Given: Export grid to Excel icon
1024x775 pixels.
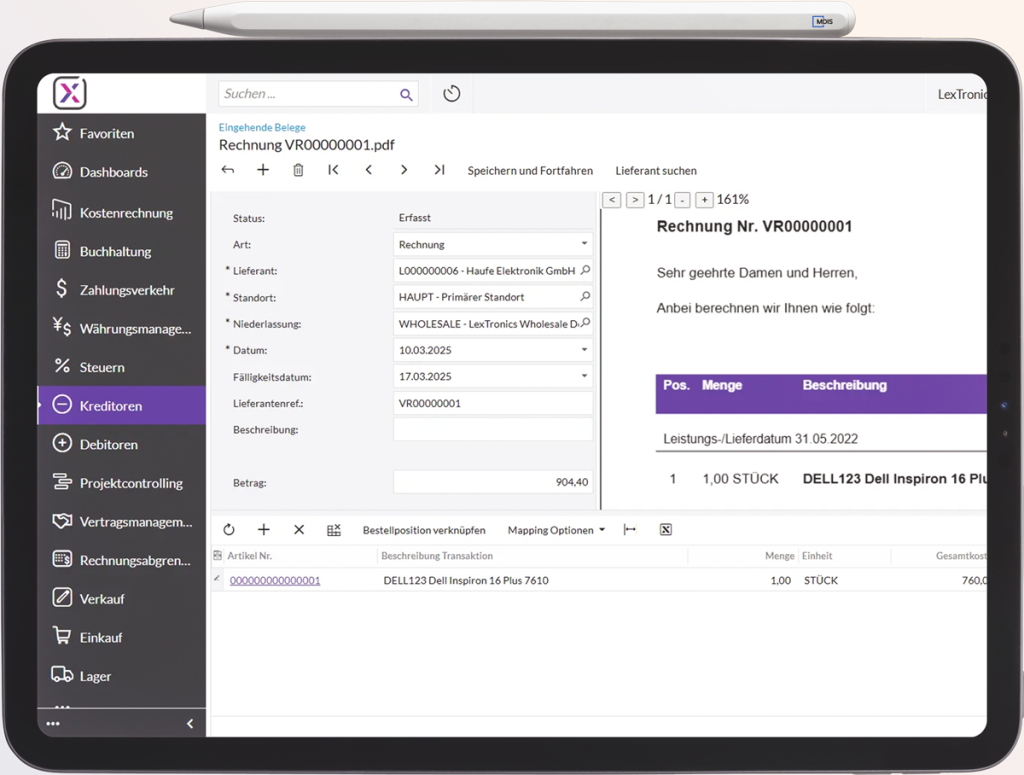Looking at the screenshot, I should 665,530.
